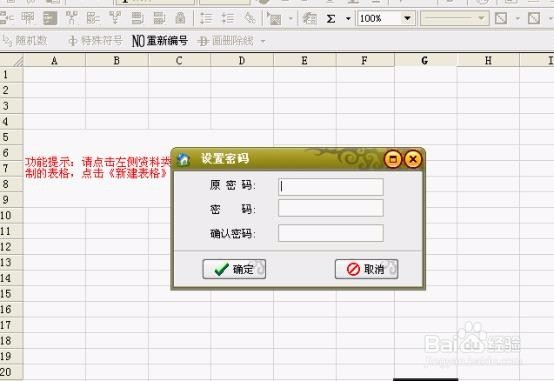Click the home icon in the 设置密码 dialog title bar
This screenshot has width=554, height=381.
183,159
